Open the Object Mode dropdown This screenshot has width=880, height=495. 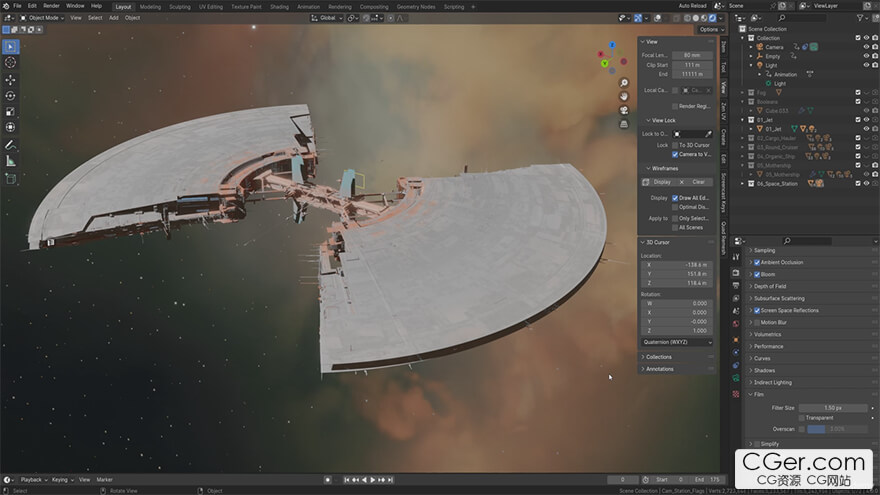[x=43, y=18]
